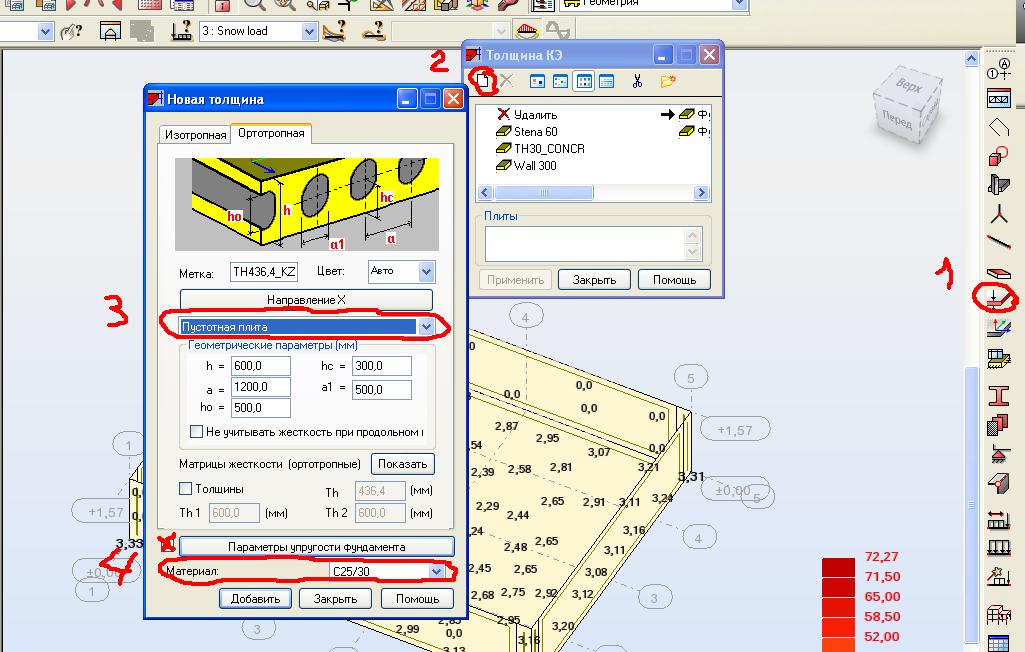Click the 'Показать' stiffness matrices button

coord(403,464)
